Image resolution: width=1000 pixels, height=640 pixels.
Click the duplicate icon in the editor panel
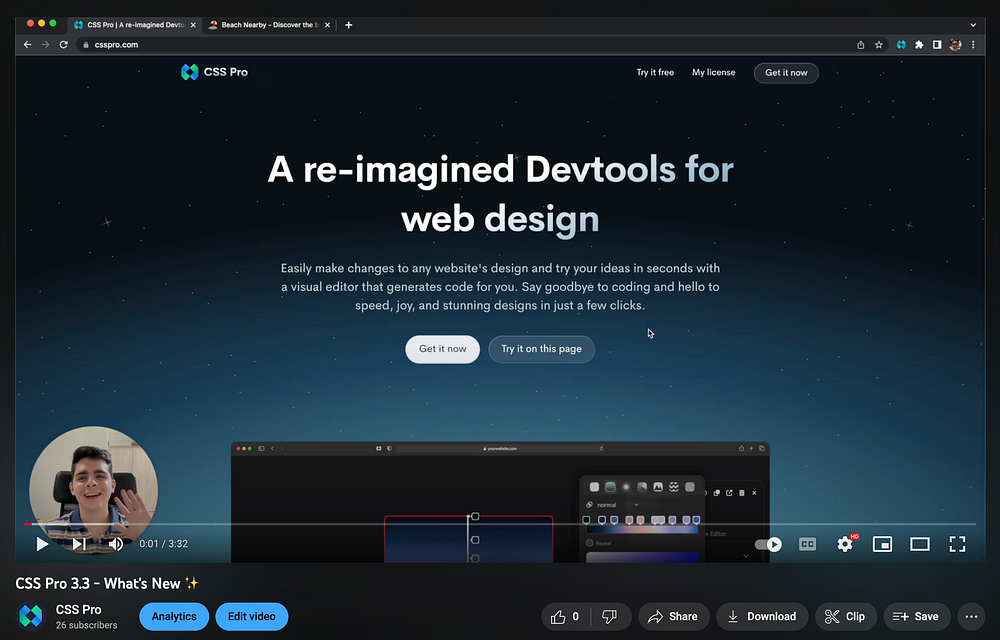pos(717,493)
